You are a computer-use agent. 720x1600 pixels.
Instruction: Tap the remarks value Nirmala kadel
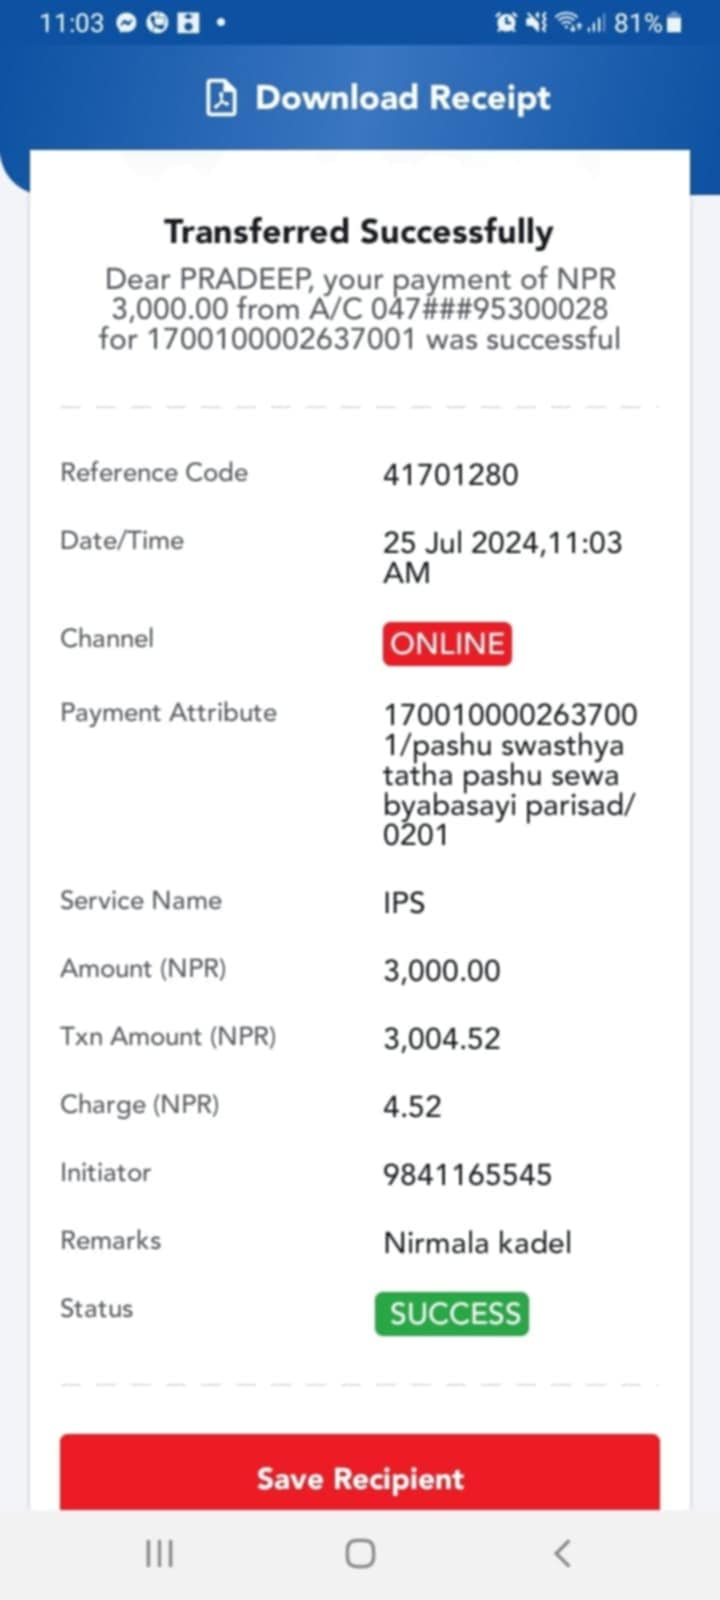tap(478, 1243)
